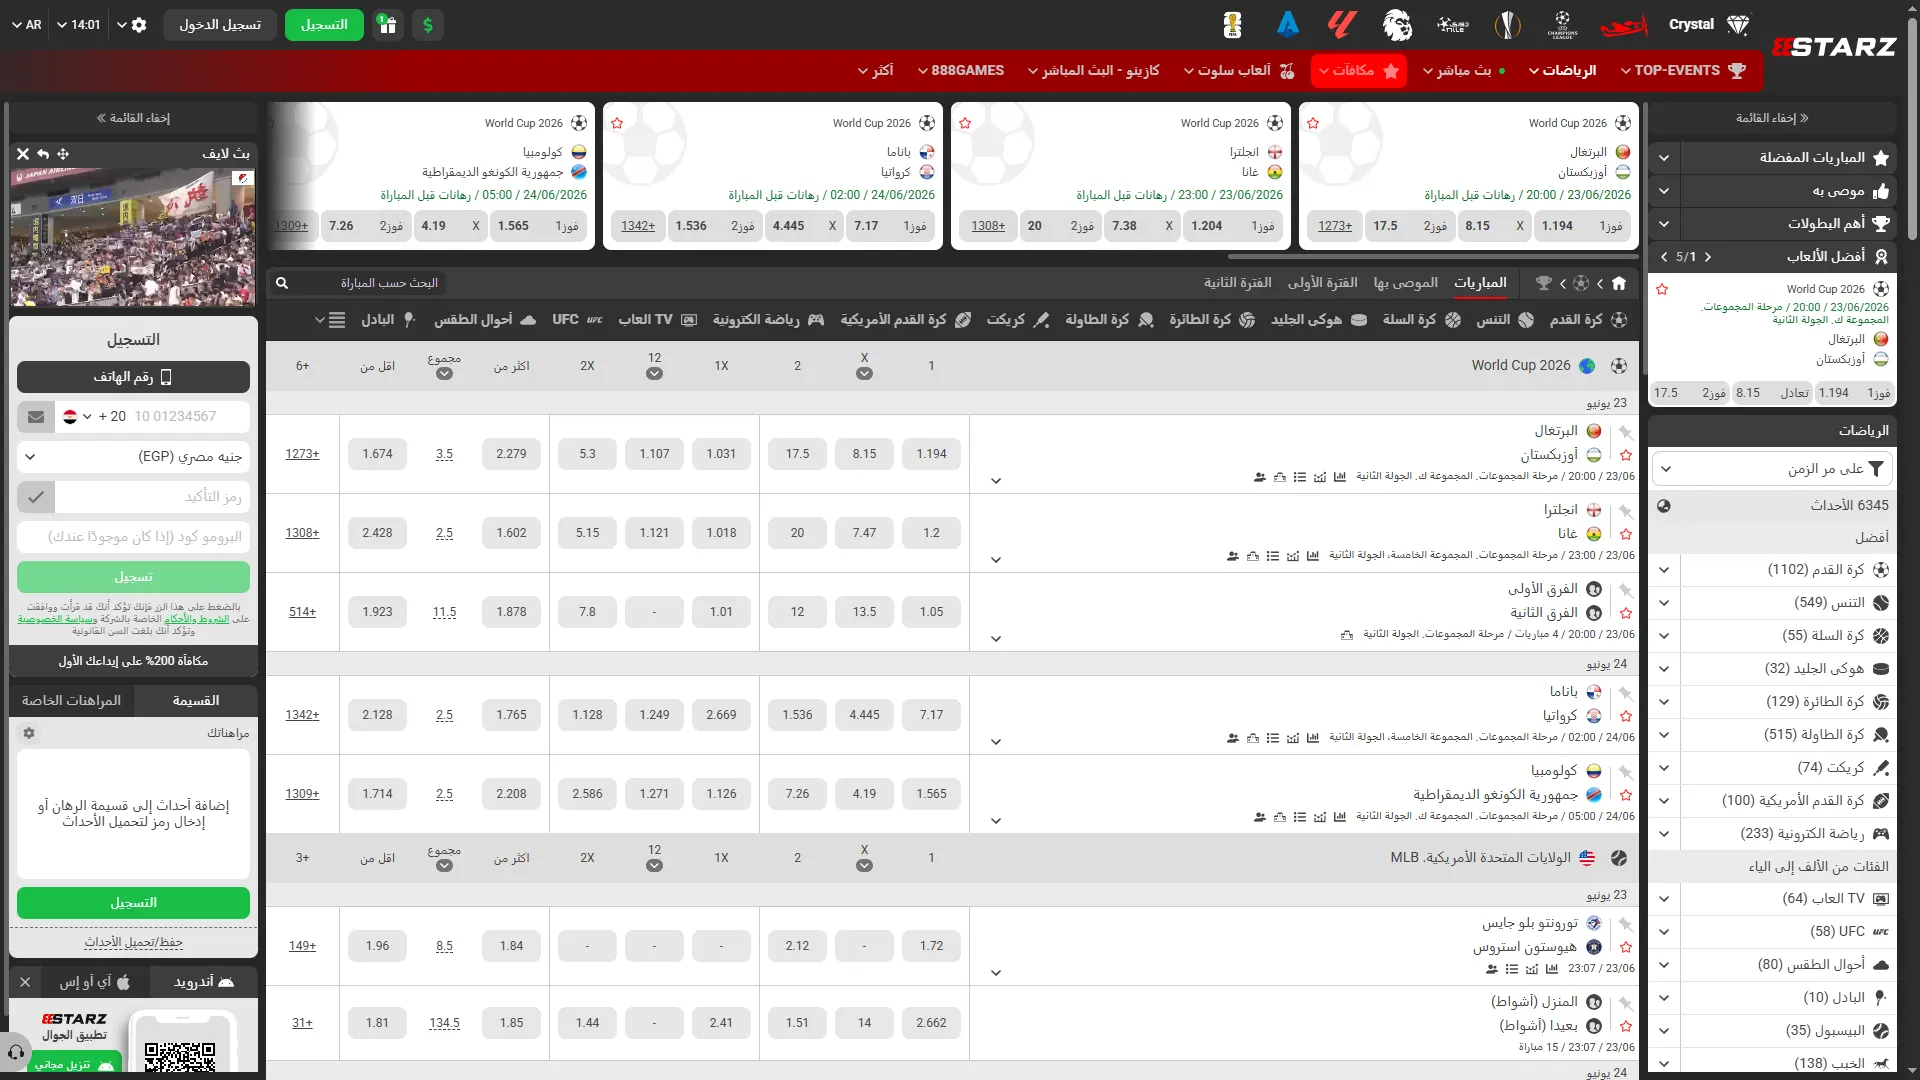Click the green register button under bet slip
This screenshot has height=1080, width=1920.
coord(133,903)
